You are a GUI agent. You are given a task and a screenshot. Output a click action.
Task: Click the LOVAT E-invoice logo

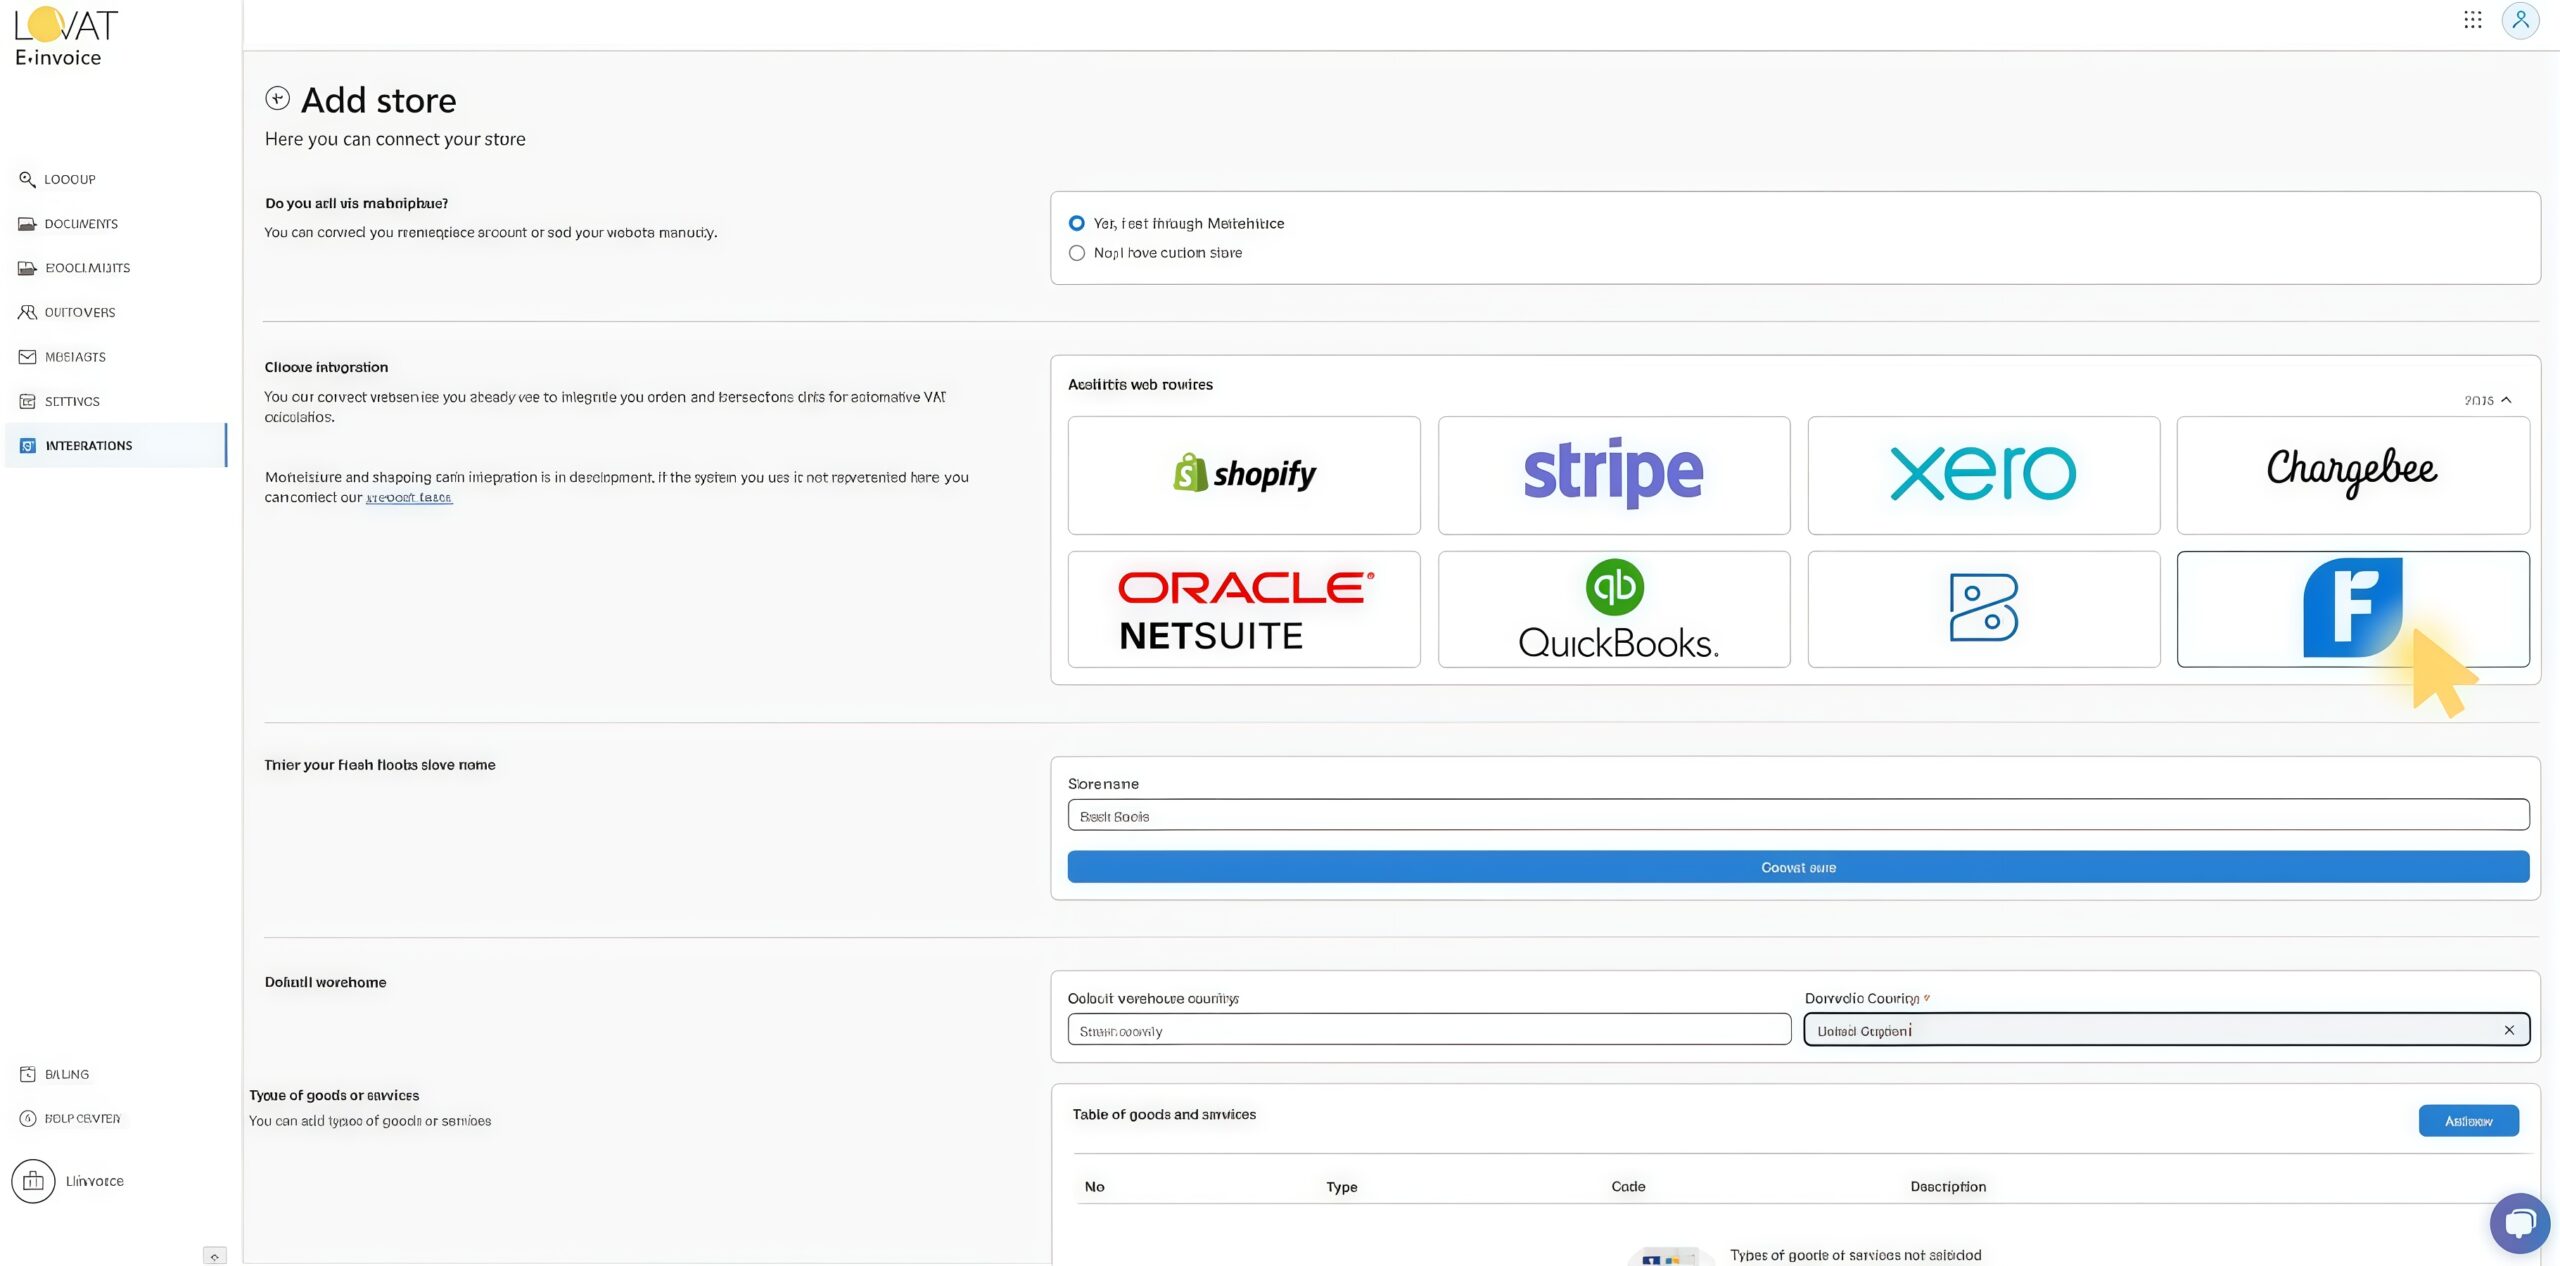66,36
